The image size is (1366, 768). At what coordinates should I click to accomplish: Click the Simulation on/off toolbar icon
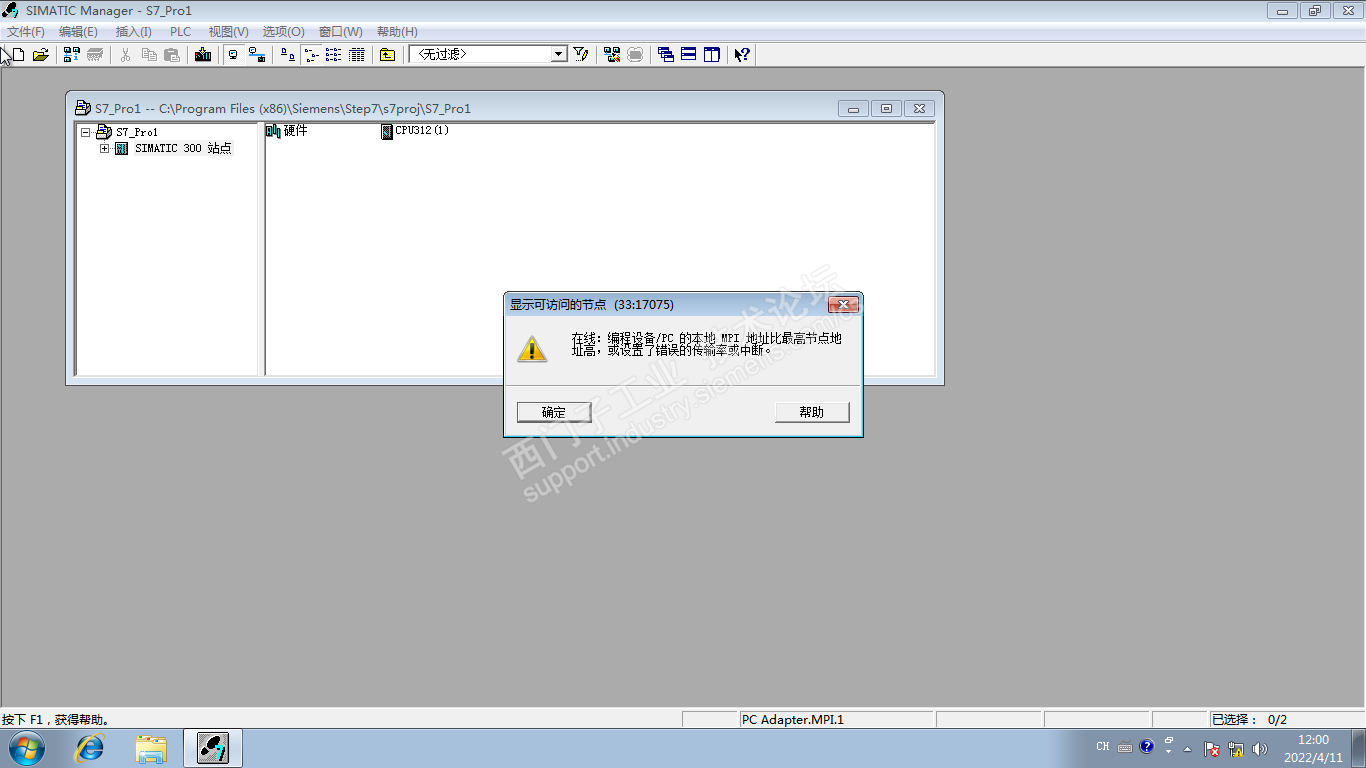(x=612, y=54)
